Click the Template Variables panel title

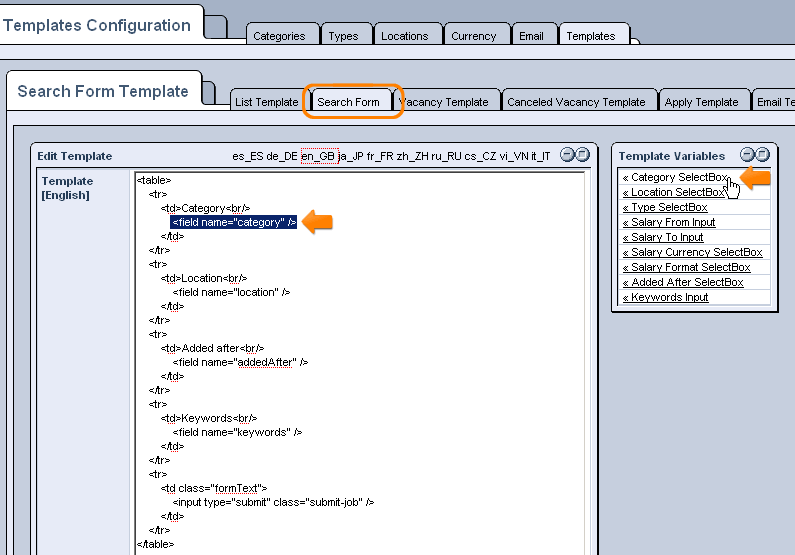tap(672, 156)
